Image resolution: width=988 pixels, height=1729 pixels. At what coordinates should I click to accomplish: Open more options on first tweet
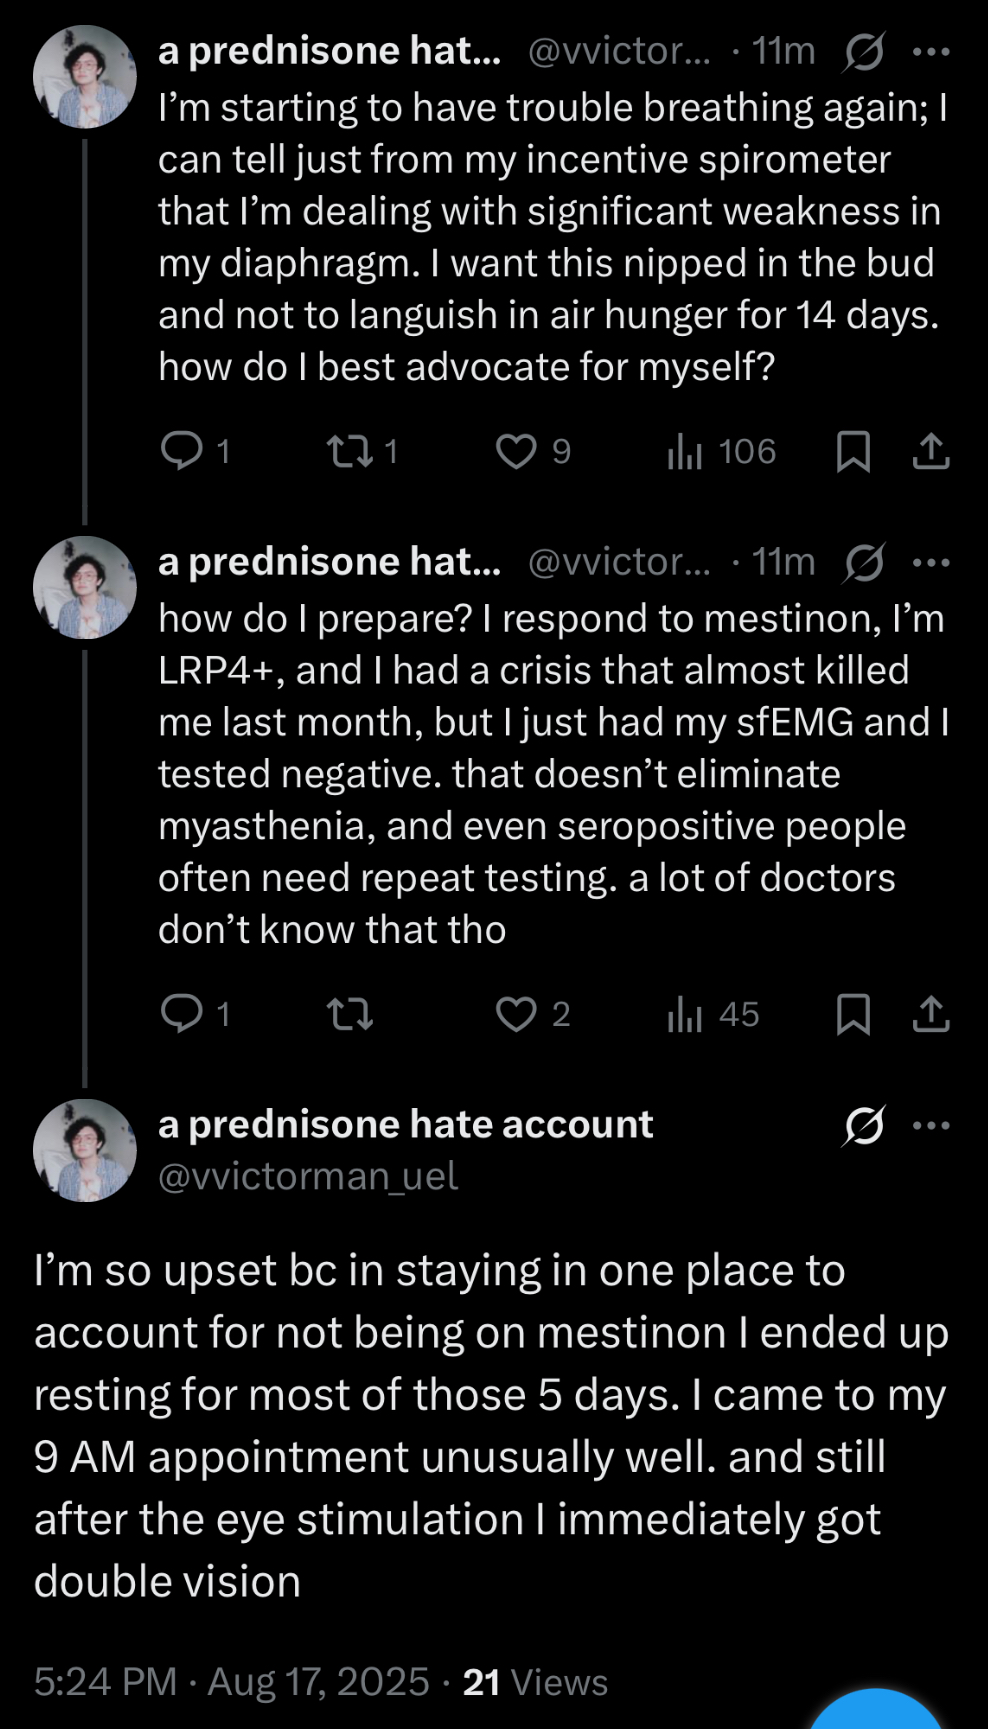pos(931,52)
